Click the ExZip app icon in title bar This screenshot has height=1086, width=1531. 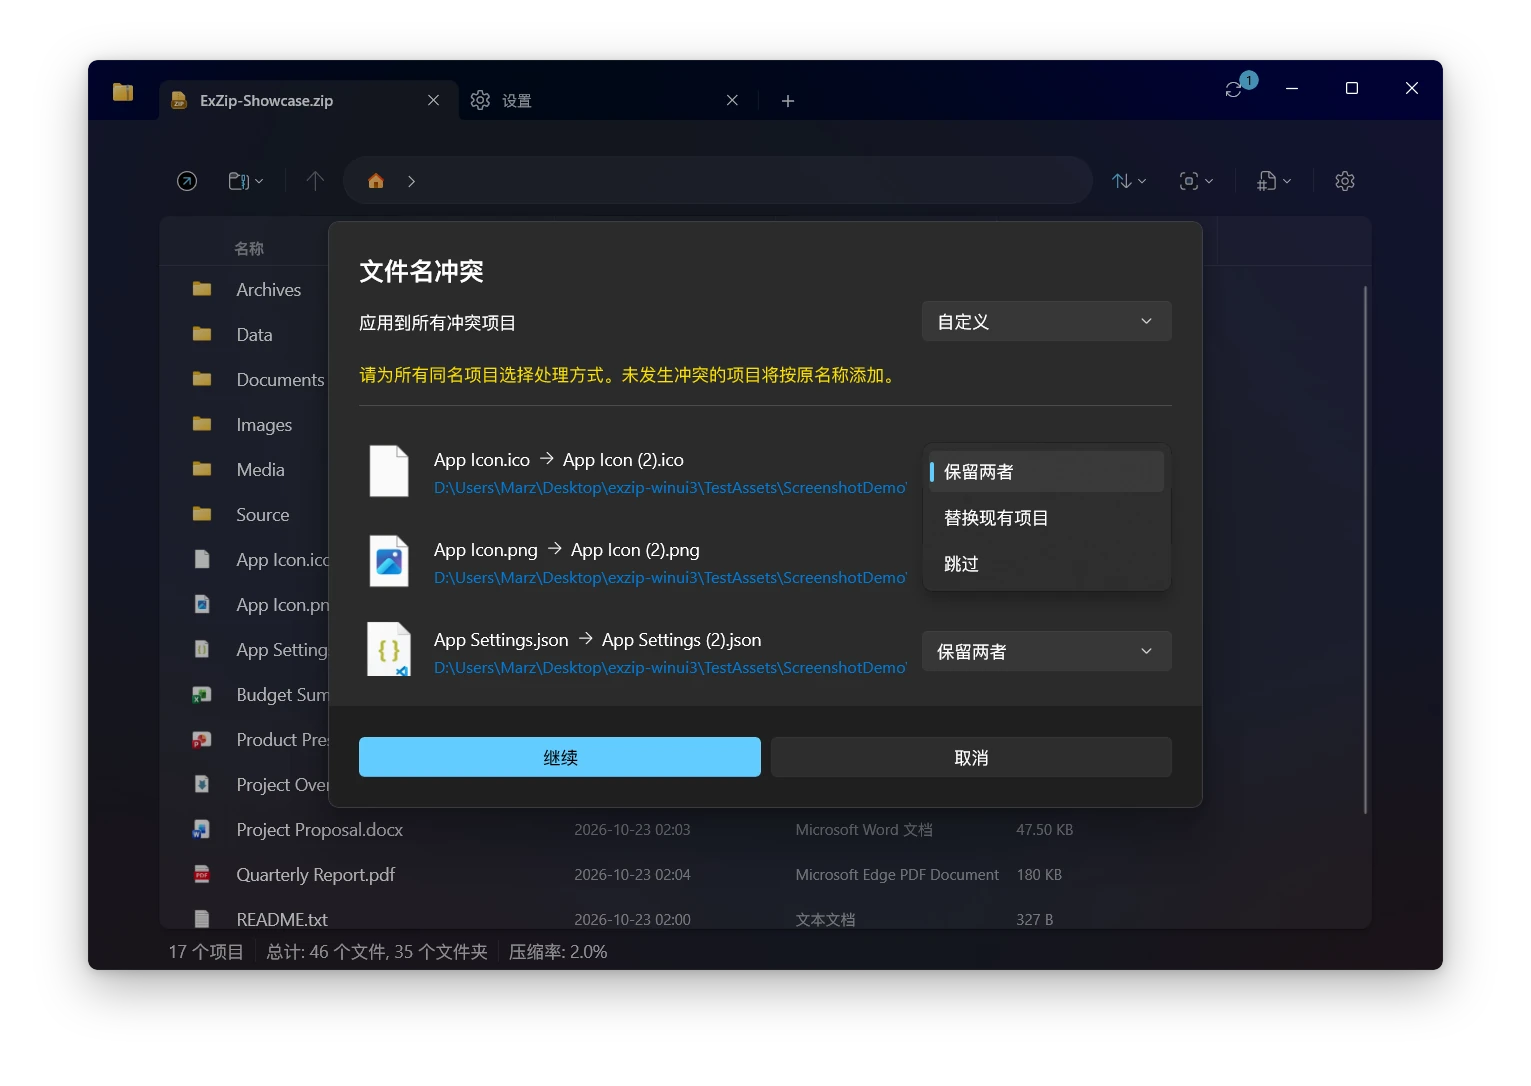[x=123, y=92]
